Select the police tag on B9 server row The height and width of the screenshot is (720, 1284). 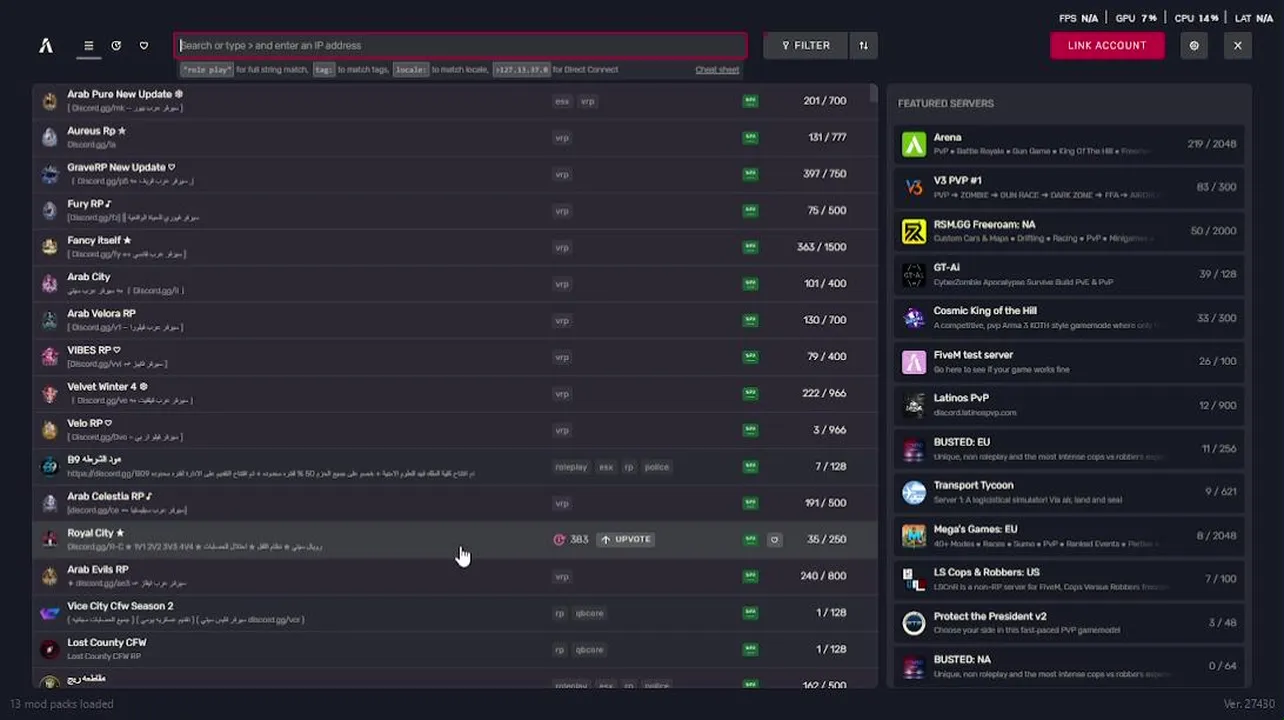pyautogui.click(x=657, y=467)
